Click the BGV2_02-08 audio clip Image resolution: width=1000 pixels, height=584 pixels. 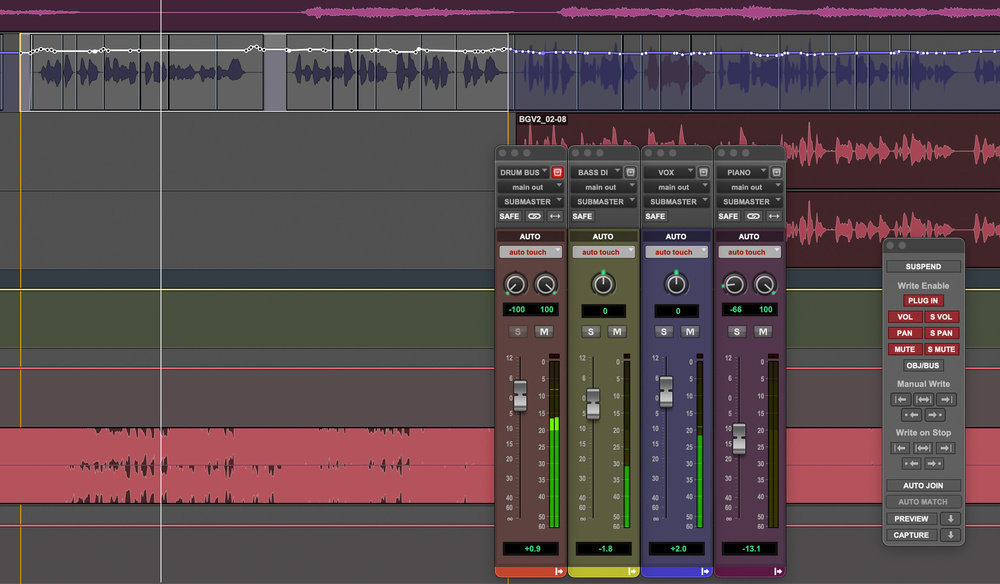pos(700,150)
